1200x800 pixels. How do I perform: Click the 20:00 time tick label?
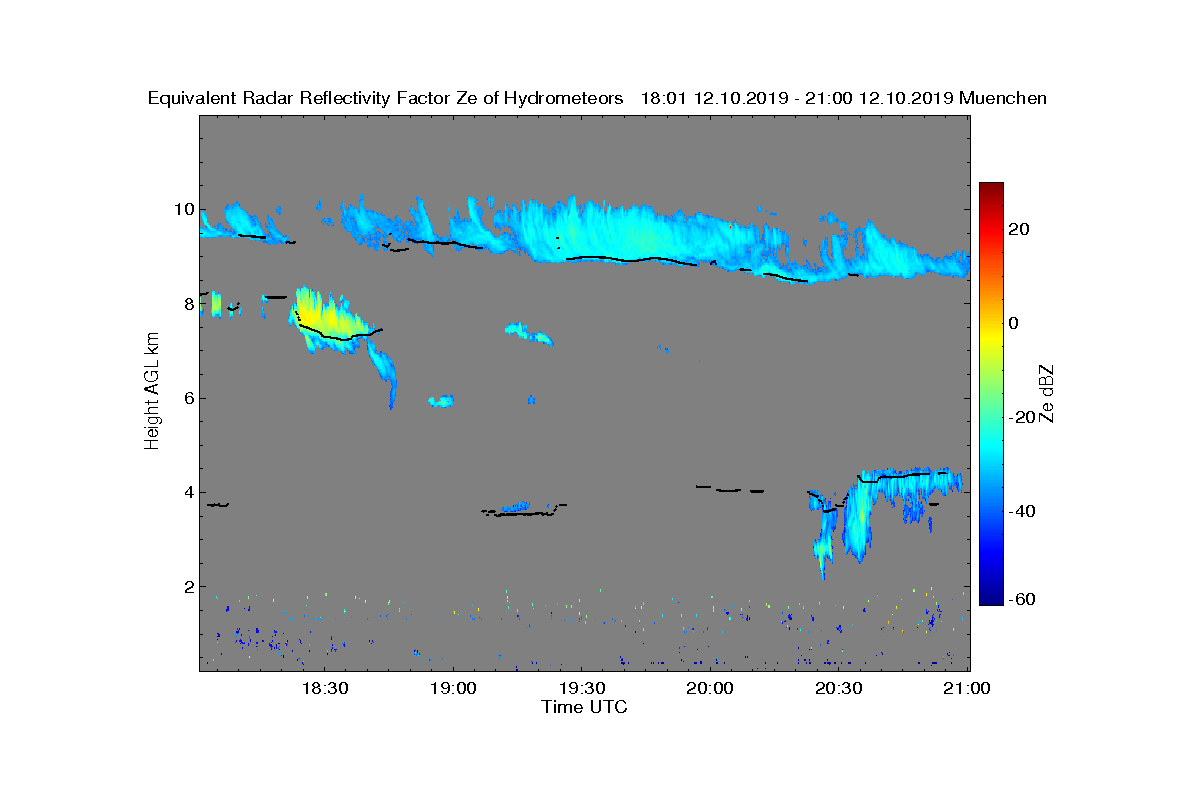click(711, 688)
